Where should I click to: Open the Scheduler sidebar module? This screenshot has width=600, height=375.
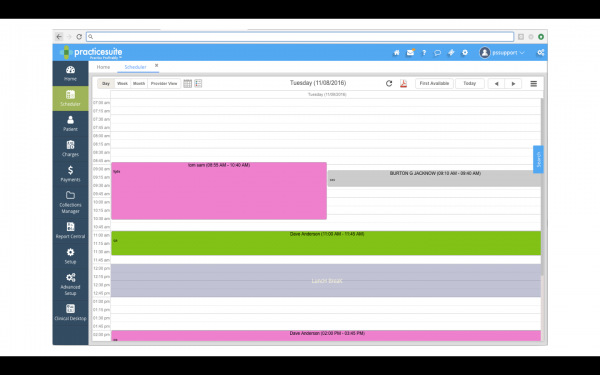point(70,98)
